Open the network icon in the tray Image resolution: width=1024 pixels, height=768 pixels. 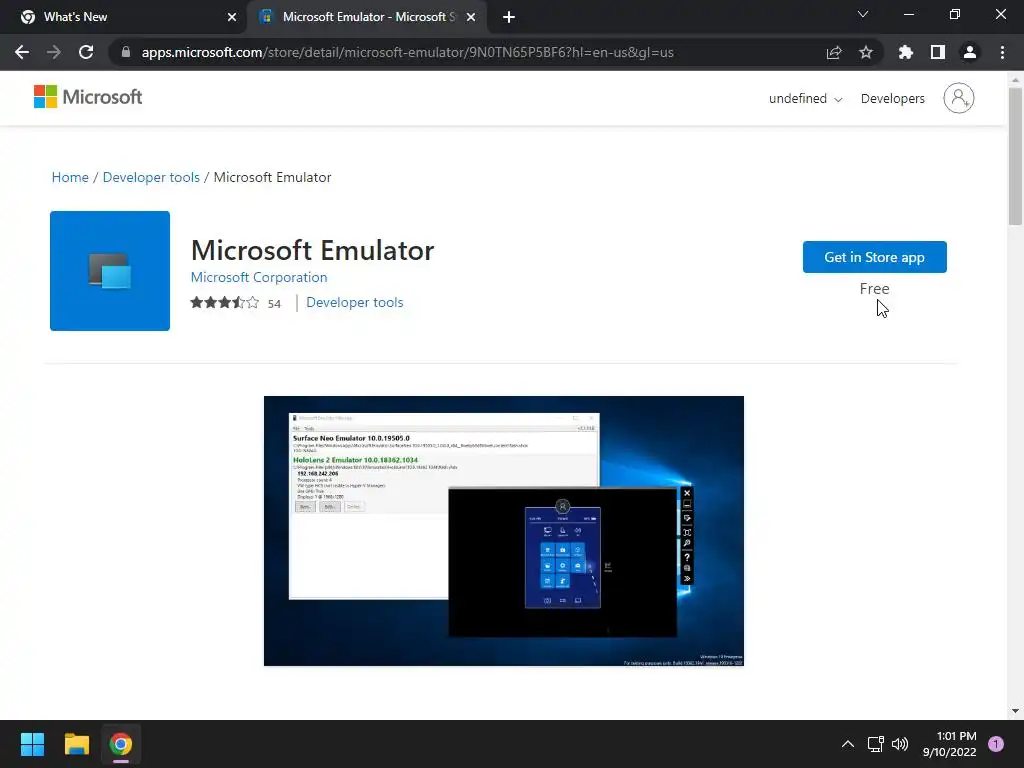click(x=875, y=744)
